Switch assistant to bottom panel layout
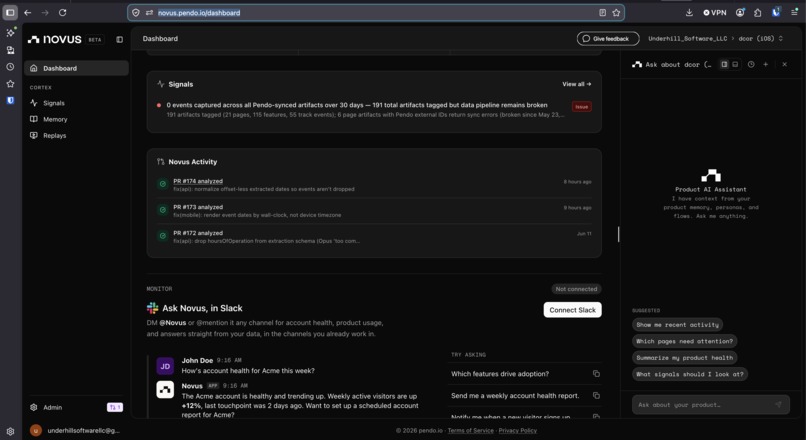 (x=735, y=64)
